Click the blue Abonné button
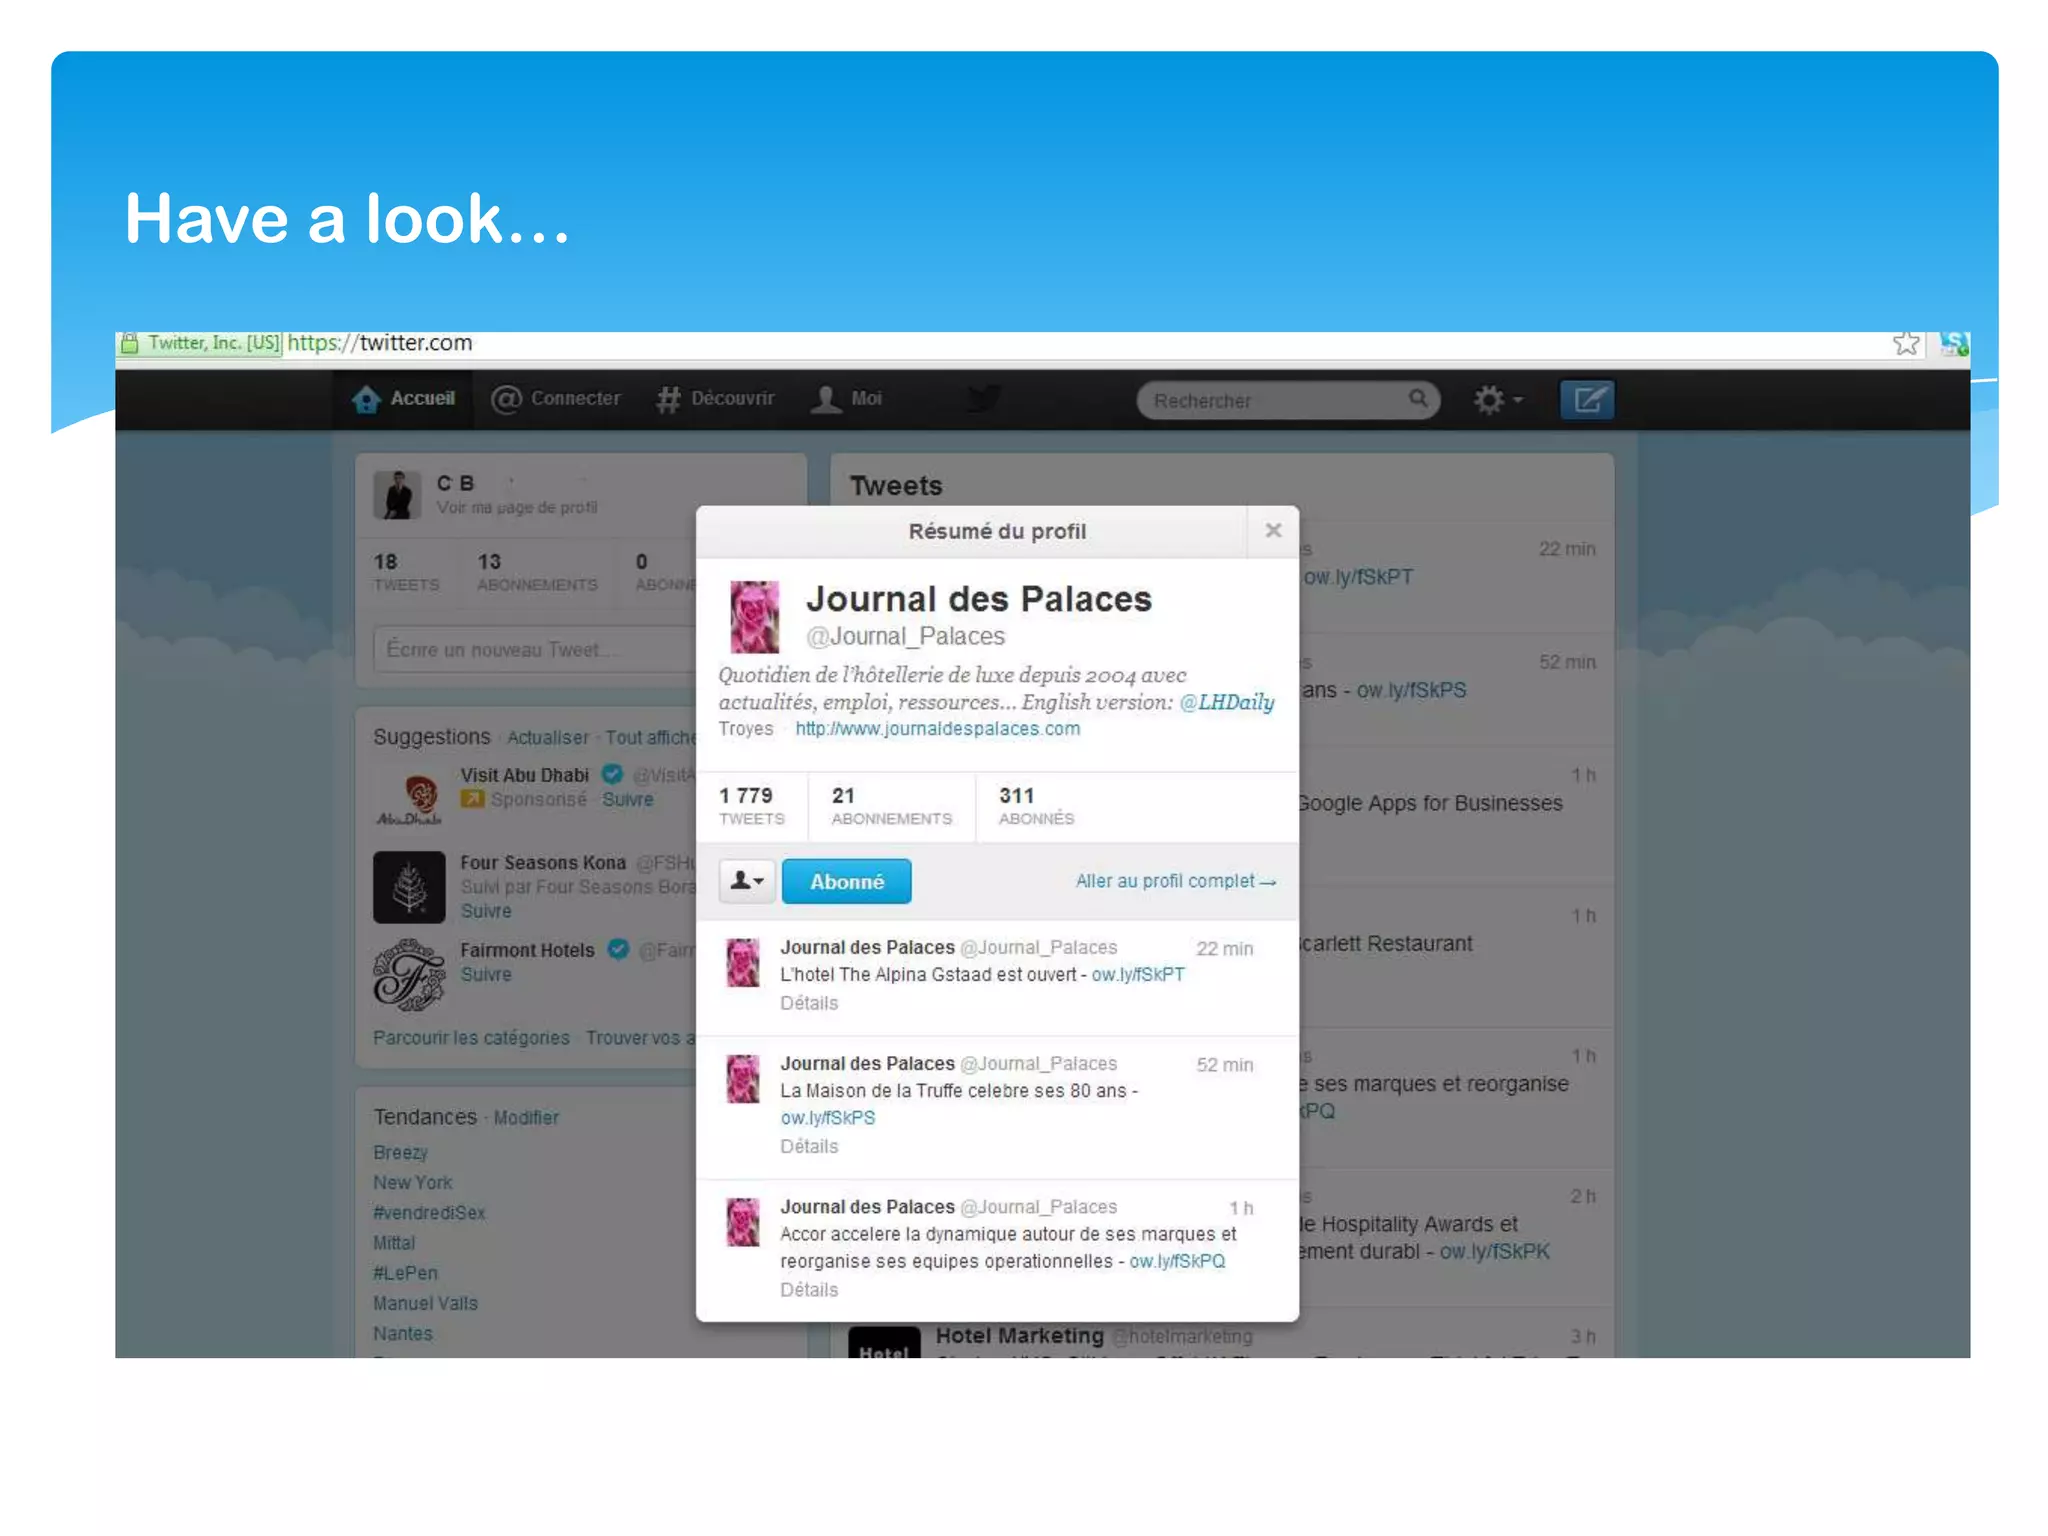The height and width of the screenshot is (1536, 2048). click(x=846, y=881)
